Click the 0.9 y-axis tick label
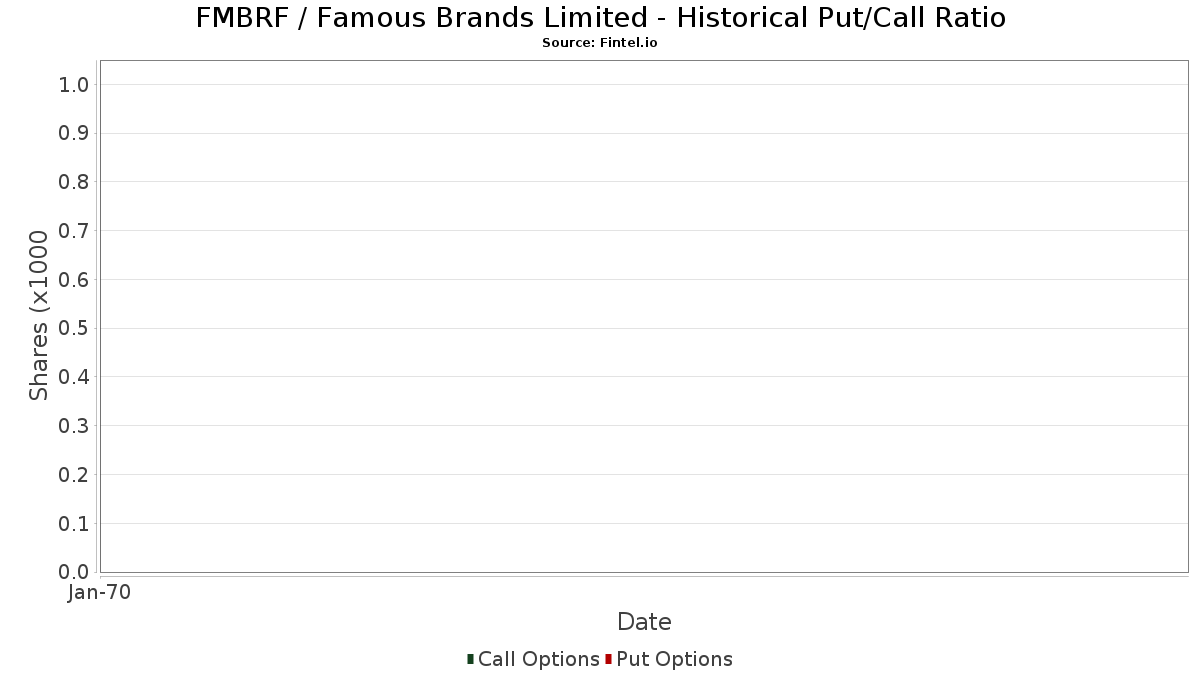This screenshot has width=1200, height=675. pos(74,133)
